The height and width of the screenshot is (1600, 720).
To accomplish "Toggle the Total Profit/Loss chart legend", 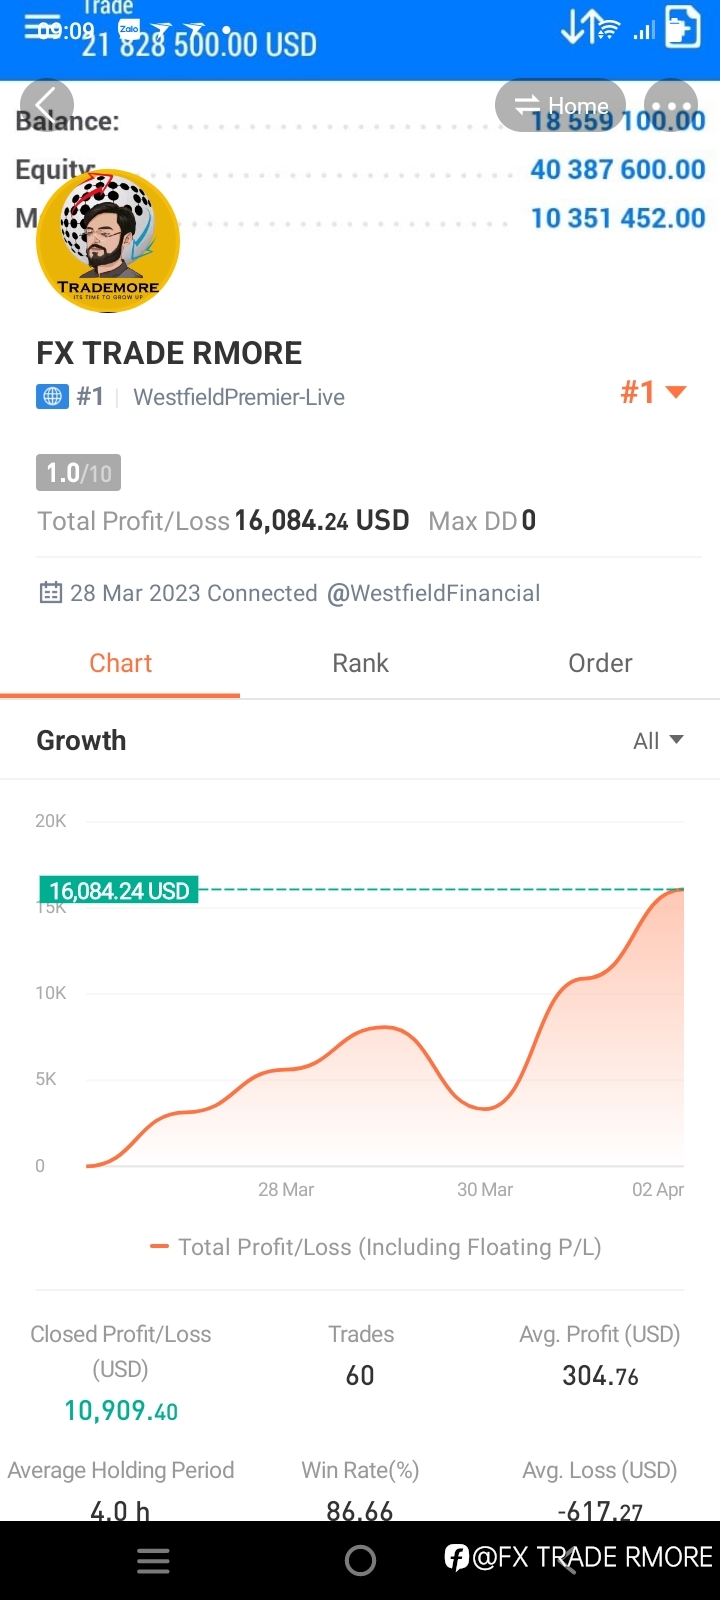I will coord(375,1247).
